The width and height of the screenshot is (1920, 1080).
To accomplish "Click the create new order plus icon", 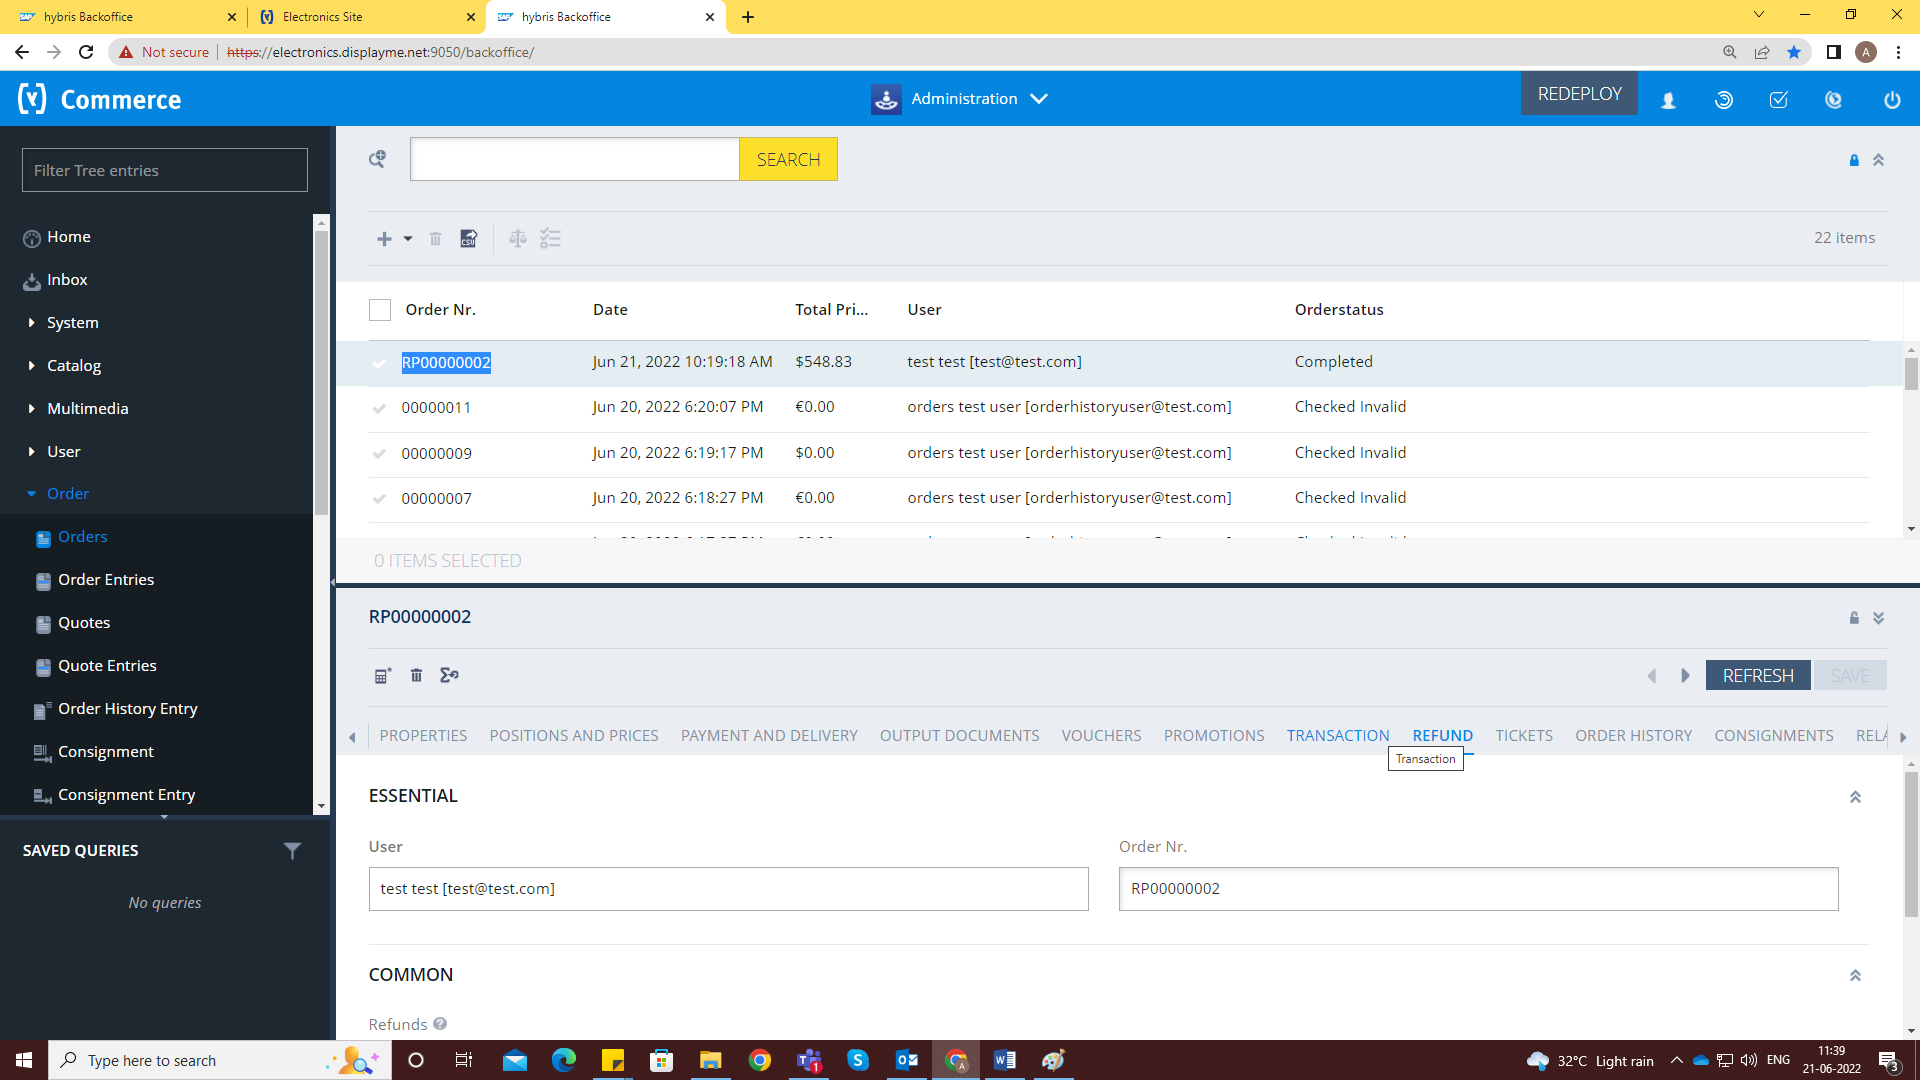I will point(384,239).
